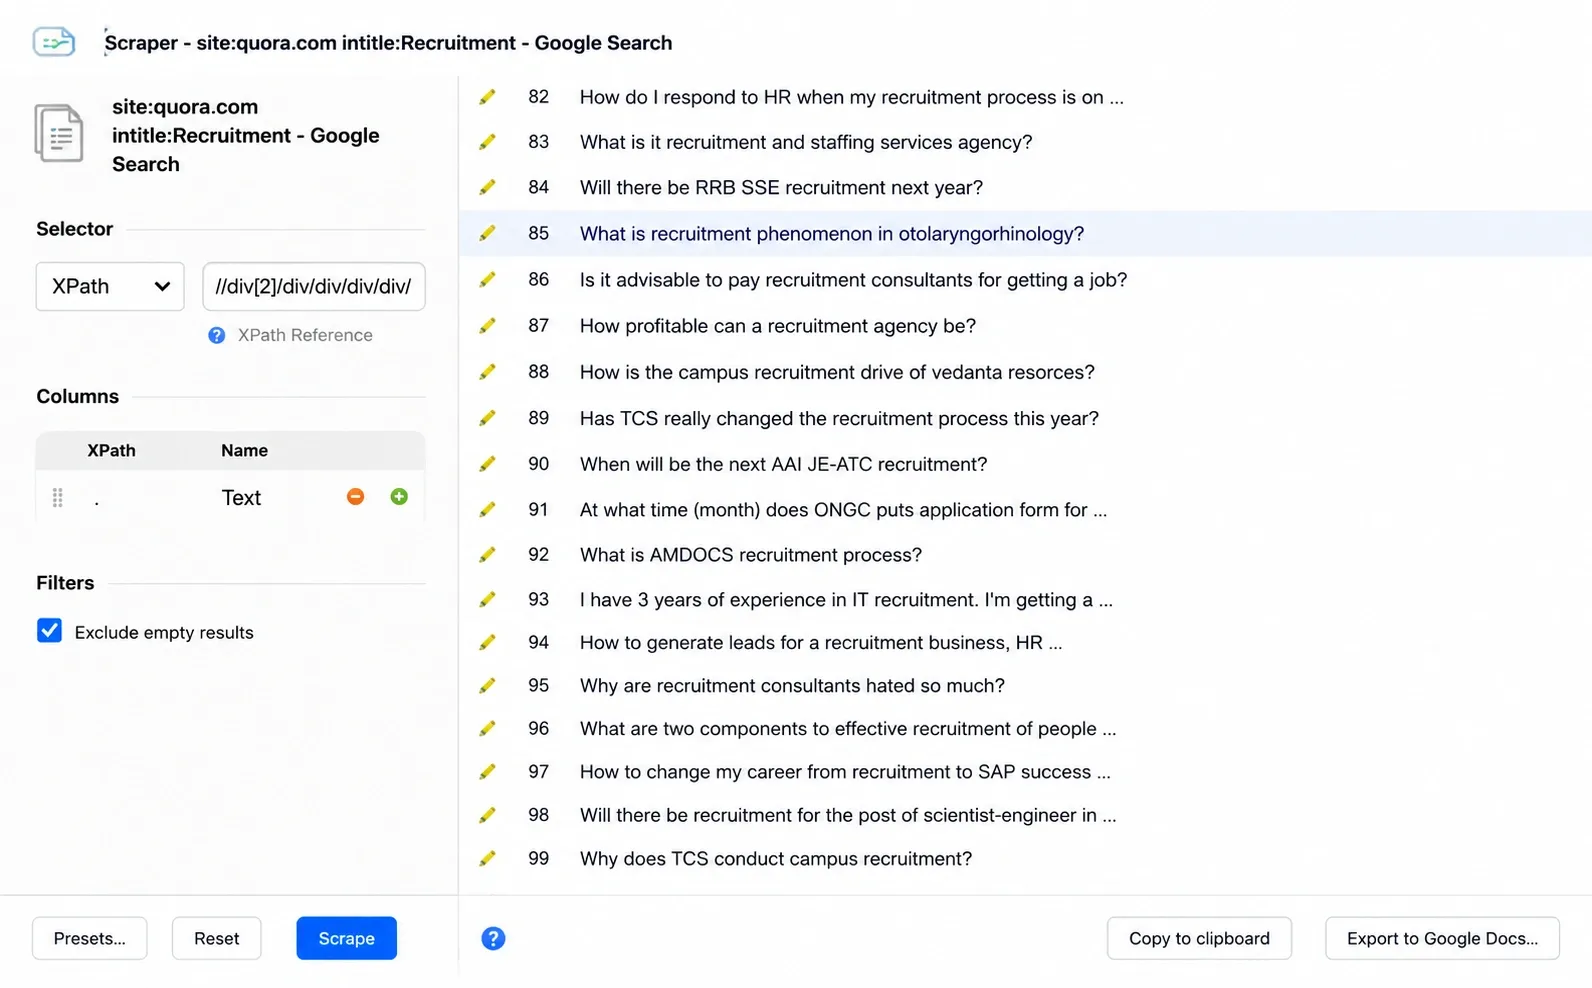Open the XPath Reference help icon
Screen dimensions: 1592x988
[x=217, y=335]
